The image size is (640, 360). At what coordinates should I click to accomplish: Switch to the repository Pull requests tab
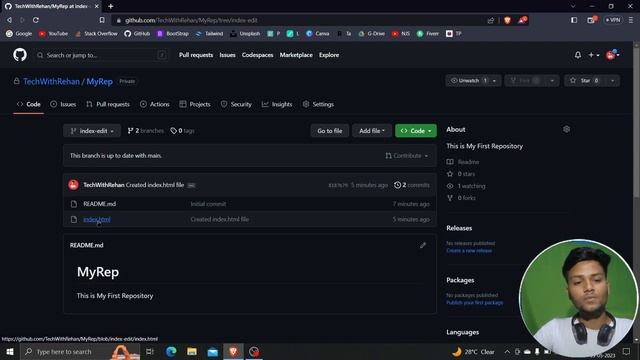point(108,104)
